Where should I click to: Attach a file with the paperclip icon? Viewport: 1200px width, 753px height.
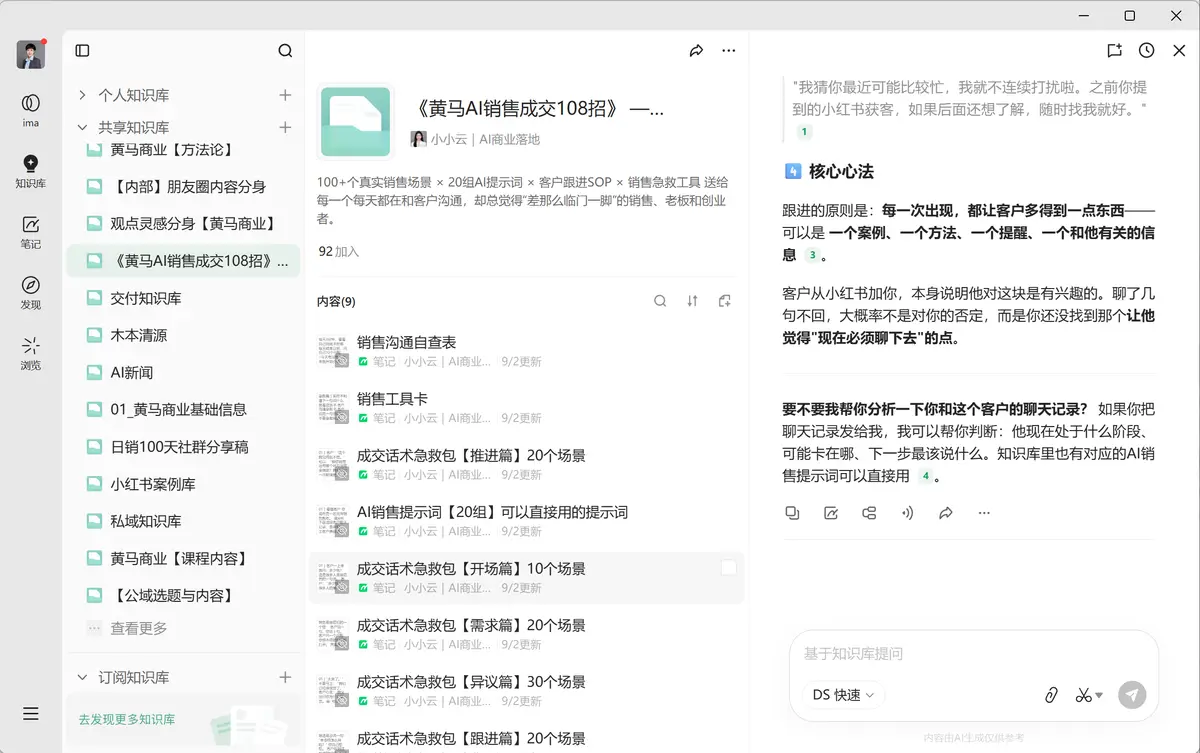click(x=1051, y=695)
